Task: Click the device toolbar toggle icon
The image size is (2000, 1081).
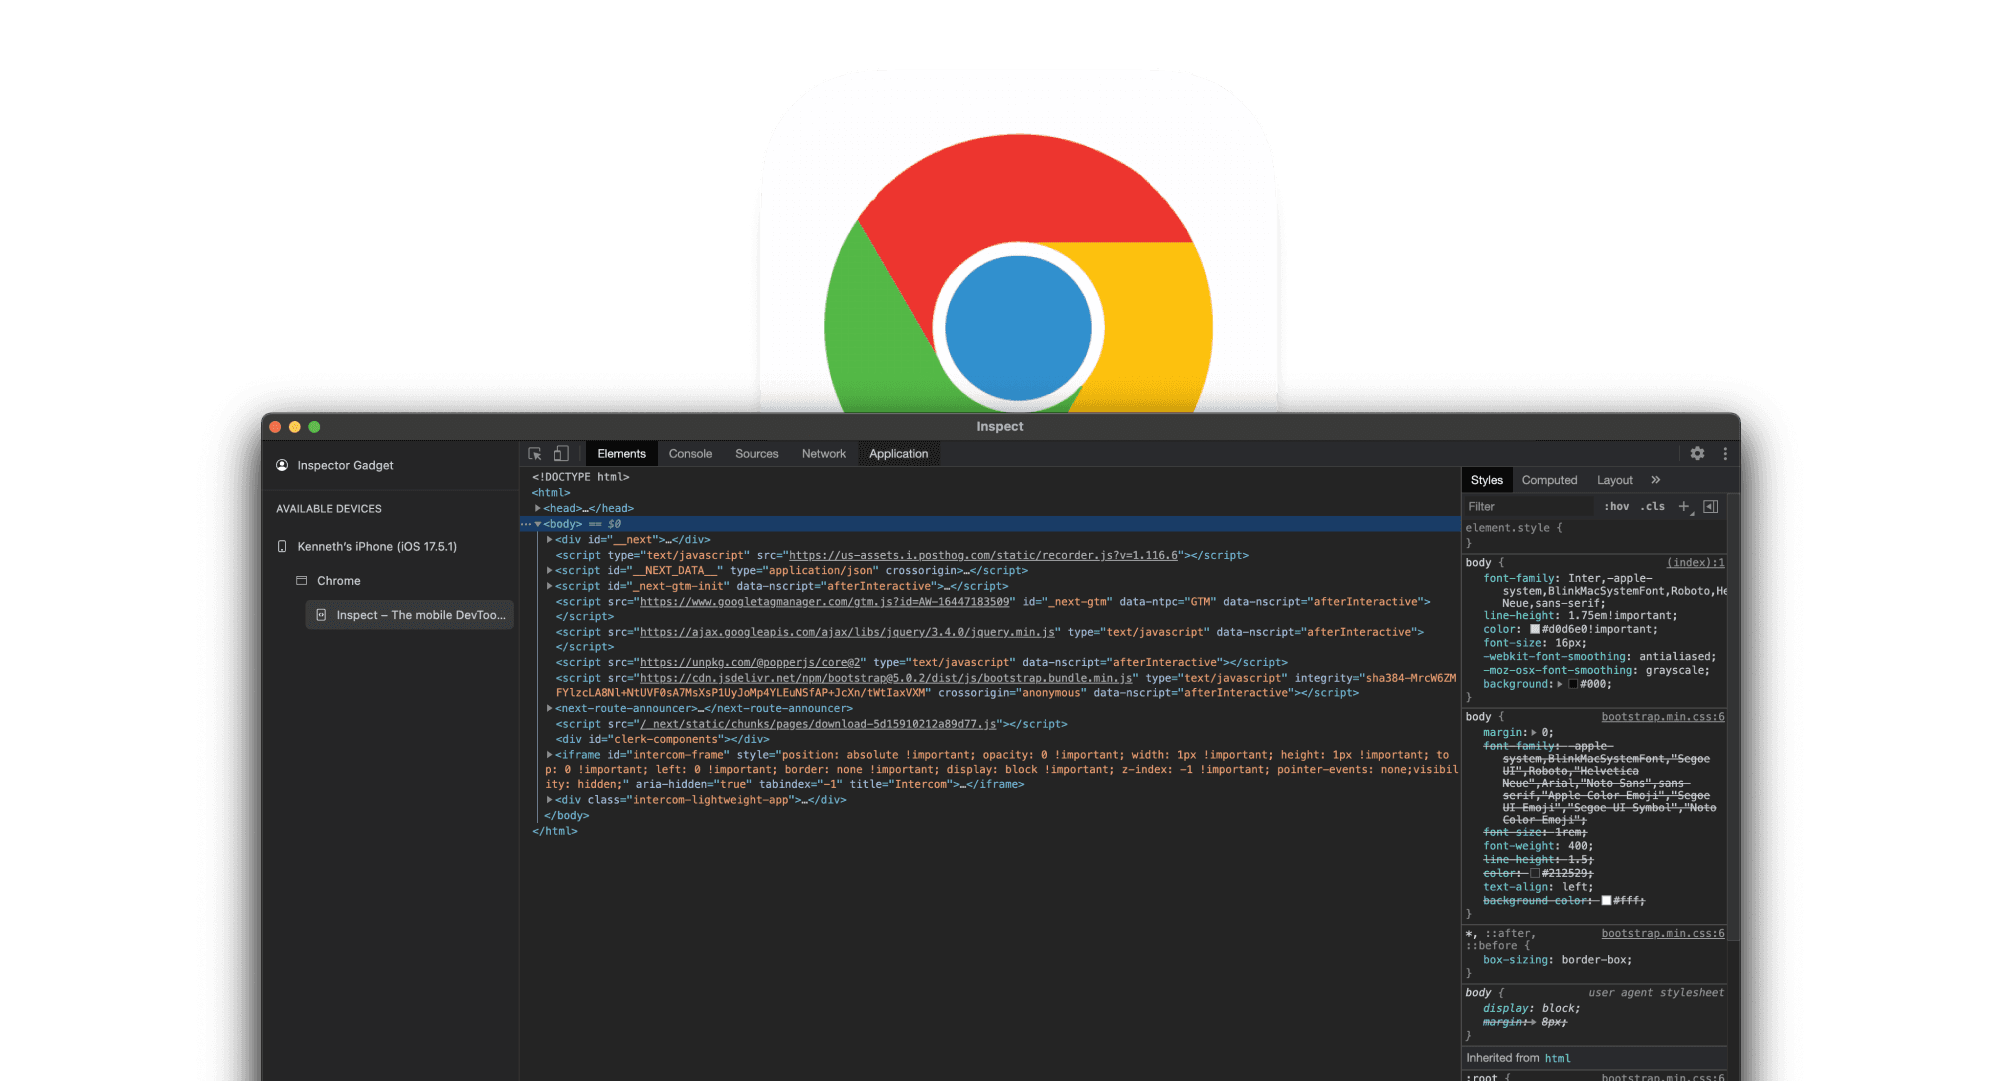Action: tap(560, 454)
